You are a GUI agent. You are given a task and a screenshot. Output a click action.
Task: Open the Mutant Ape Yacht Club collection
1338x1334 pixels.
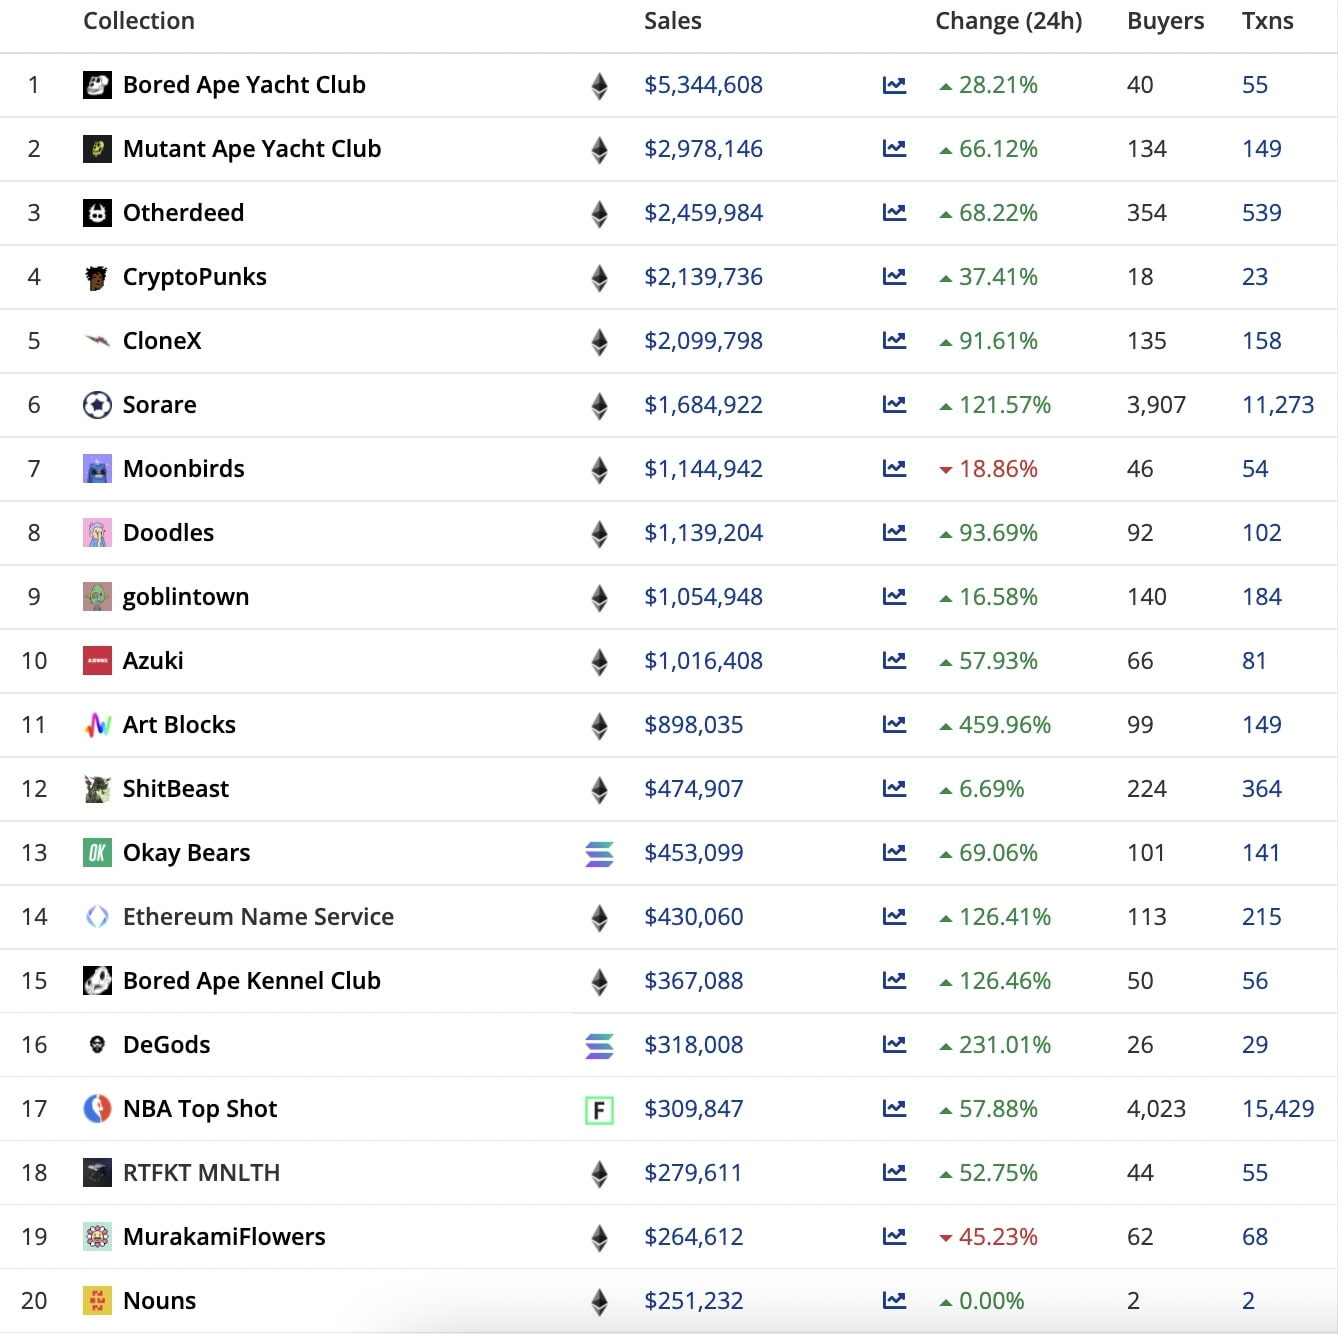point(252,149)
